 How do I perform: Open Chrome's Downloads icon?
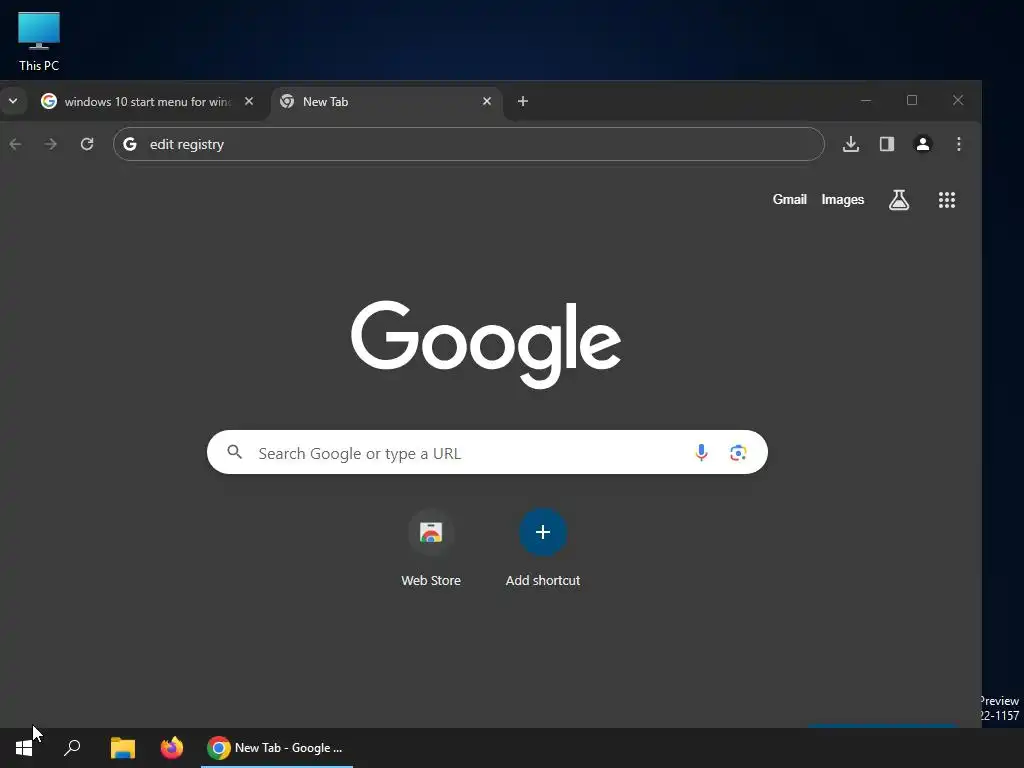850,144
